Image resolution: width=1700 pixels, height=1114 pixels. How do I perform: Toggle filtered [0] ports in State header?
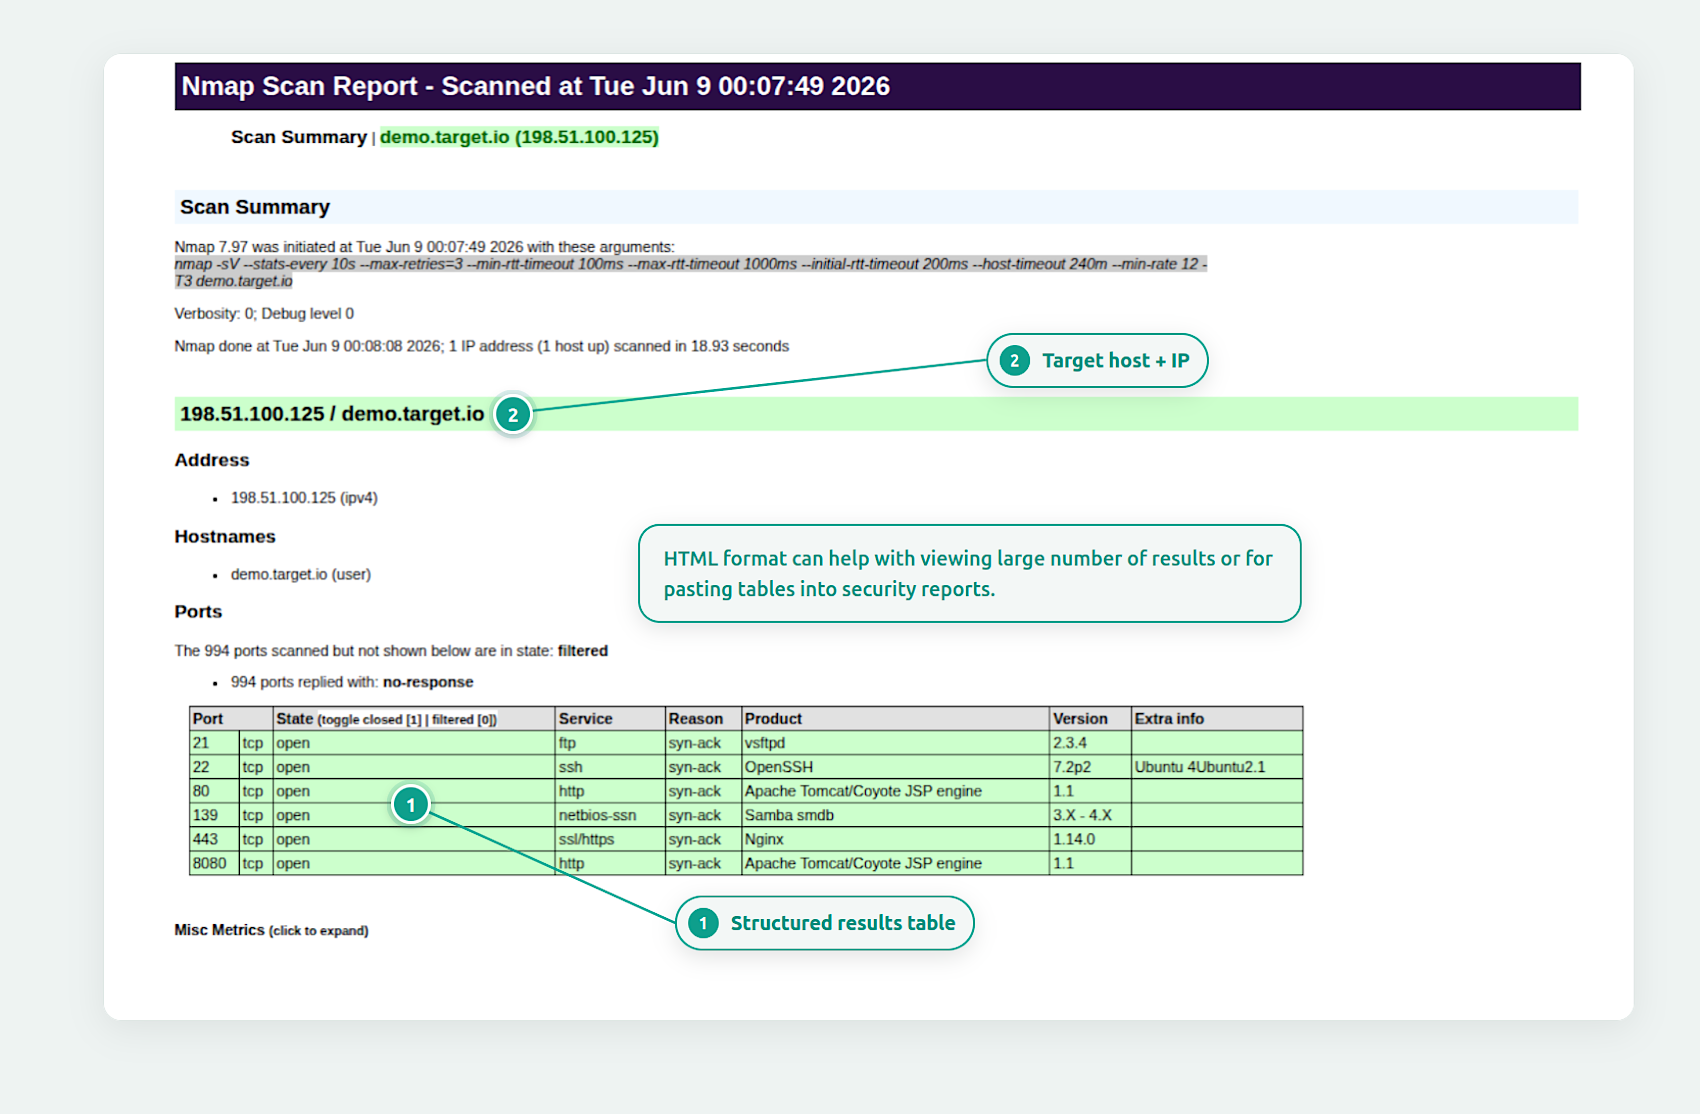pos(463,720)
